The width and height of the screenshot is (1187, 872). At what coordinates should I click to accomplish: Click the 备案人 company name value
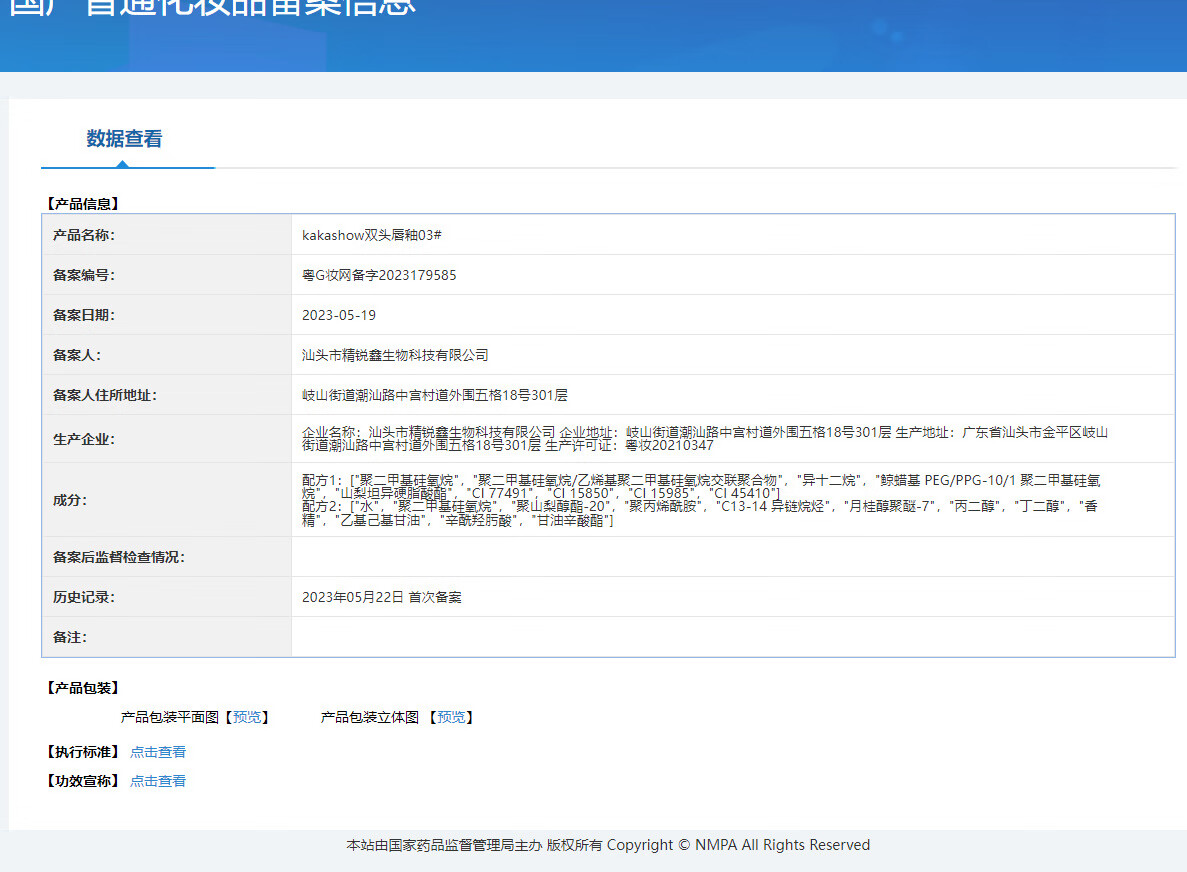pos(395,355)
